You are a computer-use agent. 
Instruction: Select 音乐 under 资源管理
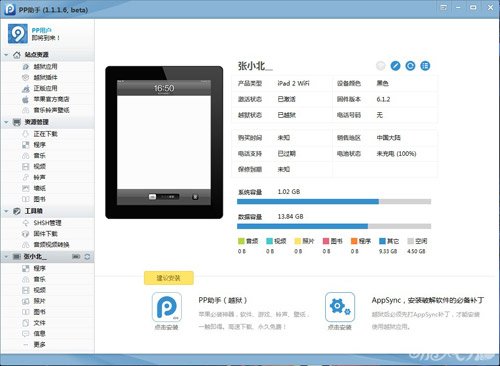click(x=39, y=156)
